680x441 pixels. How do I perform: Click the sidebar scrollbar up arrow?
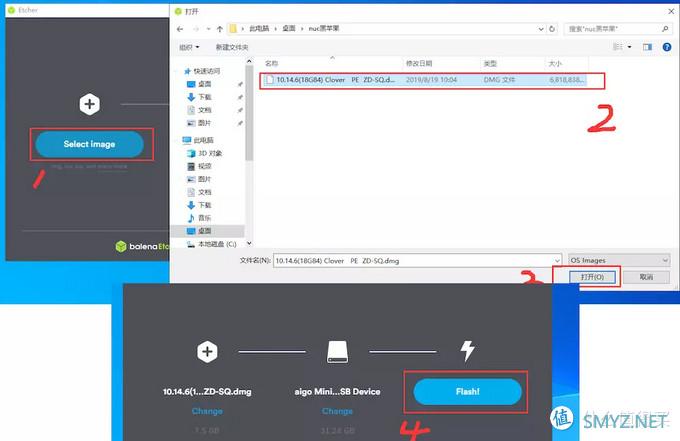[249, 62]
